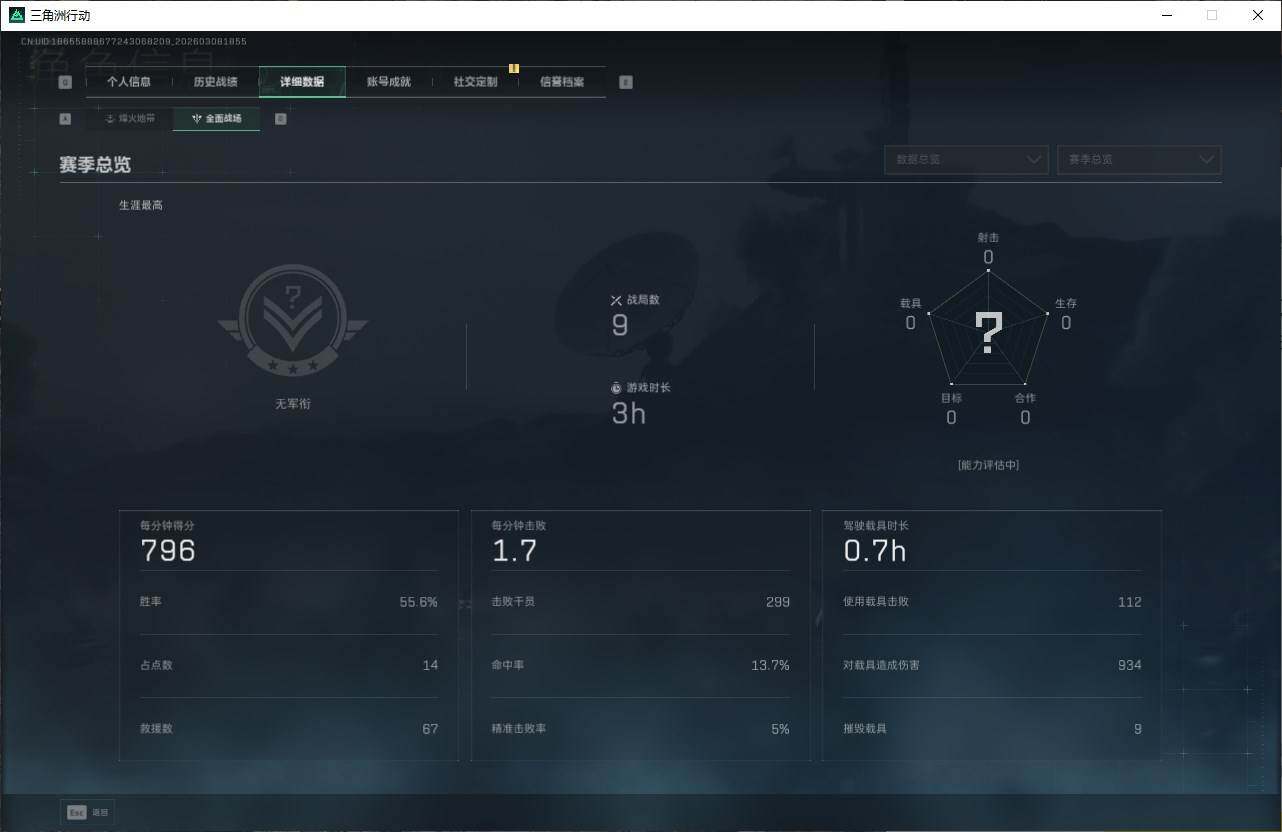This screenshot has height=832, width=1282.
Task: Click the A key previous-mode hint
Action: click(x=65, y=119)
